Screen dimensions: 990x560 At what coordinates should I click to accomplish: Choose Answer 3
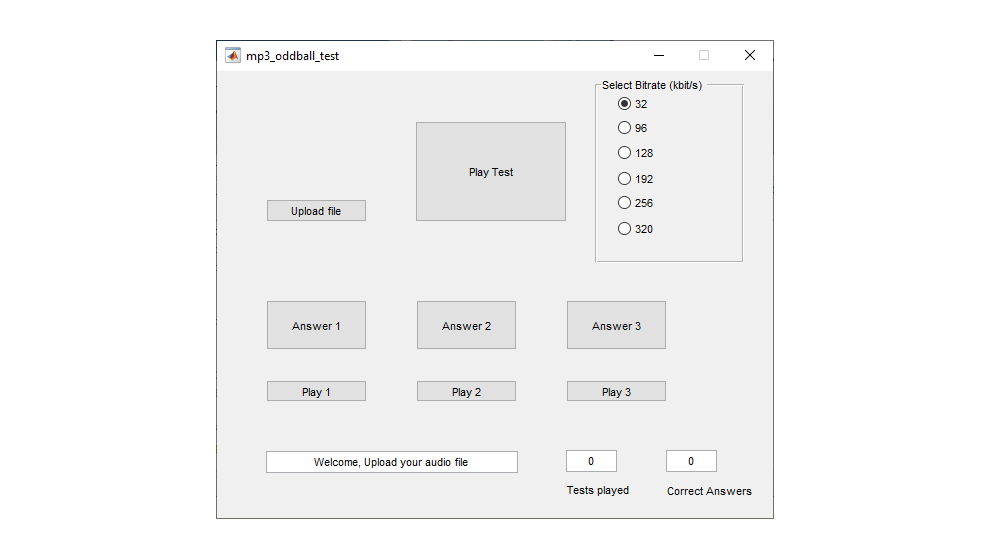click(616, 325)
